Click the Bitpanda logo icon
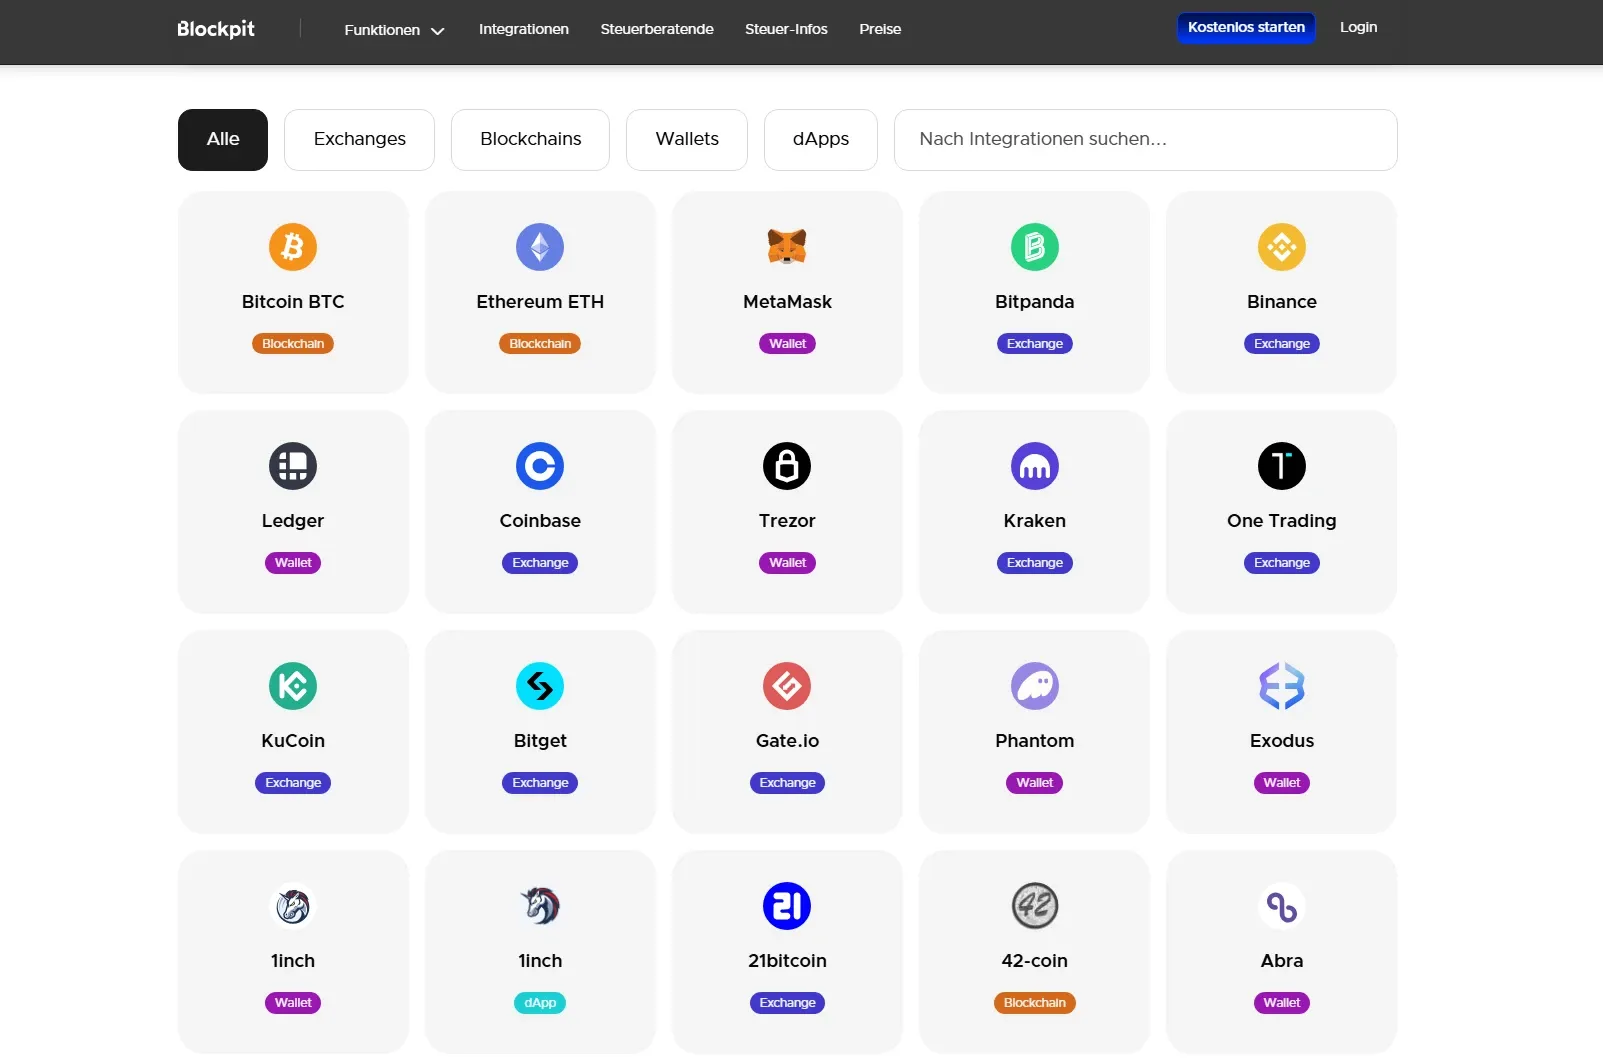Screen dimensions: 1603x1060 (1035, 247)
